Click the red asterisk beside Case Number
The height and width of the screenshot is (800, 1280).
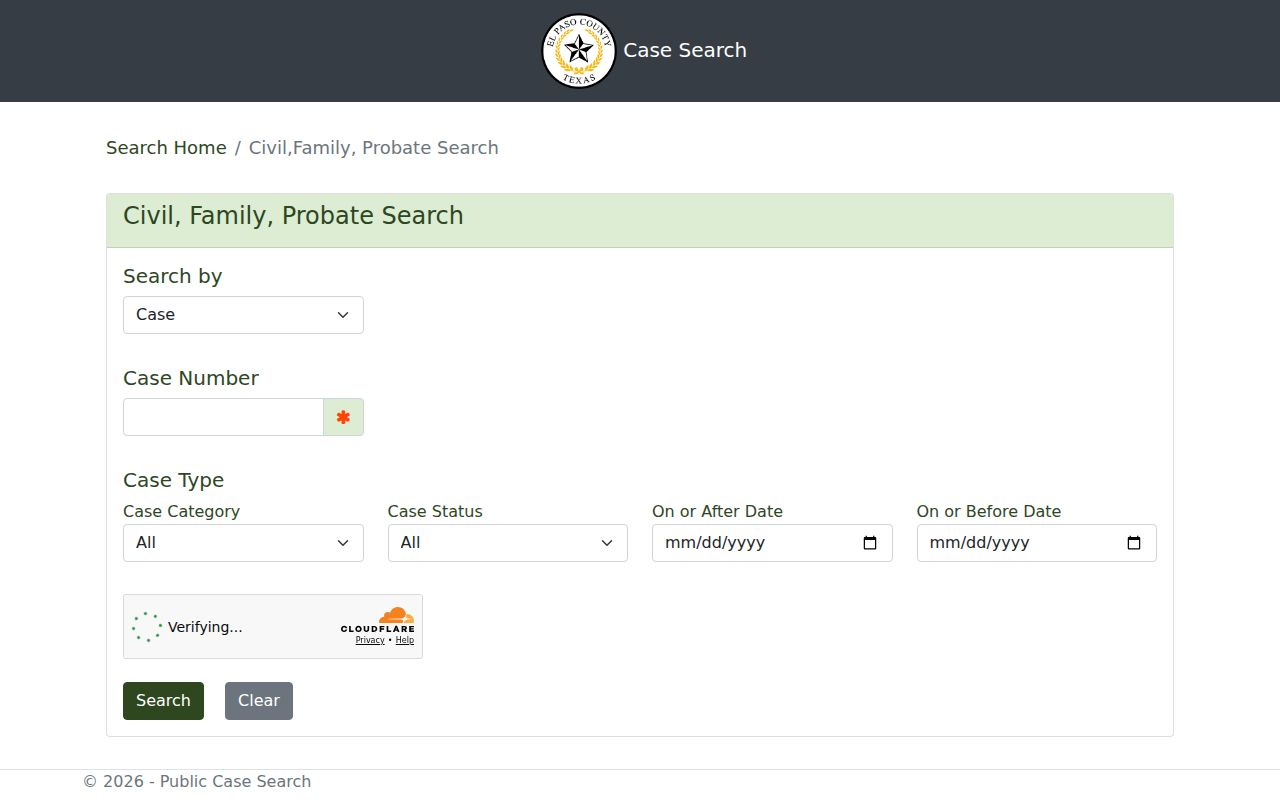pyautogui.click(x=343, y=417)
